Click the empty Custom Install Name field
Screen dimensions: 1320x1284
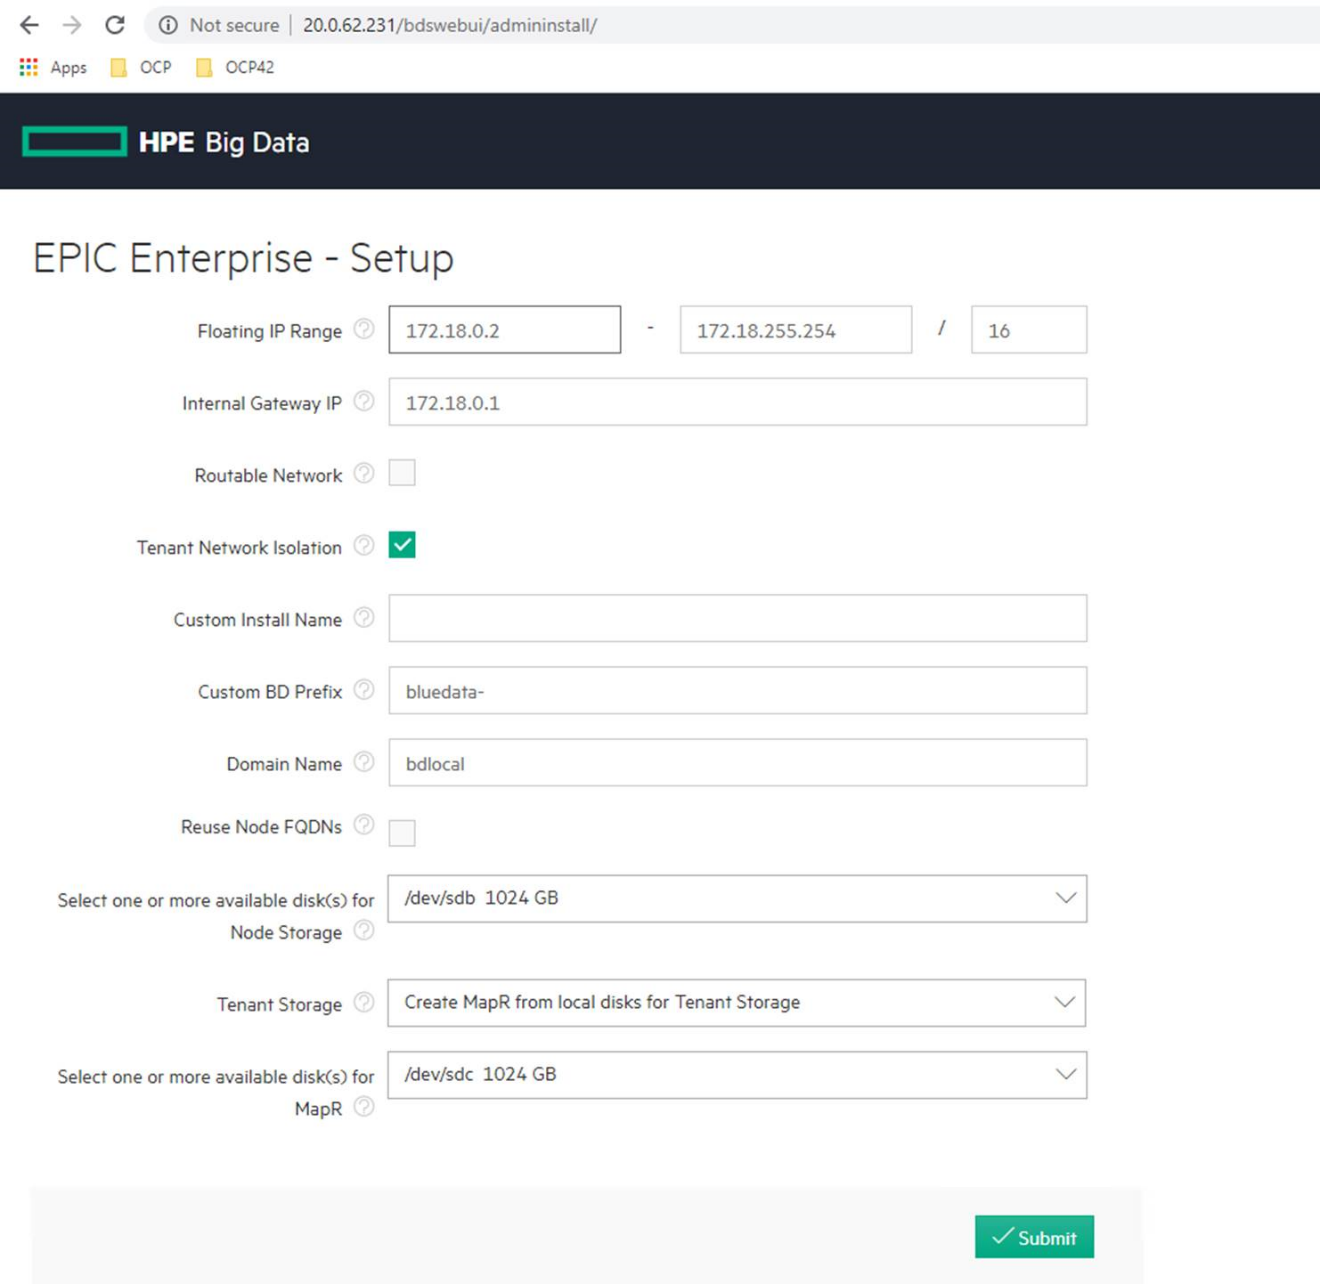(x=738, y=618)
